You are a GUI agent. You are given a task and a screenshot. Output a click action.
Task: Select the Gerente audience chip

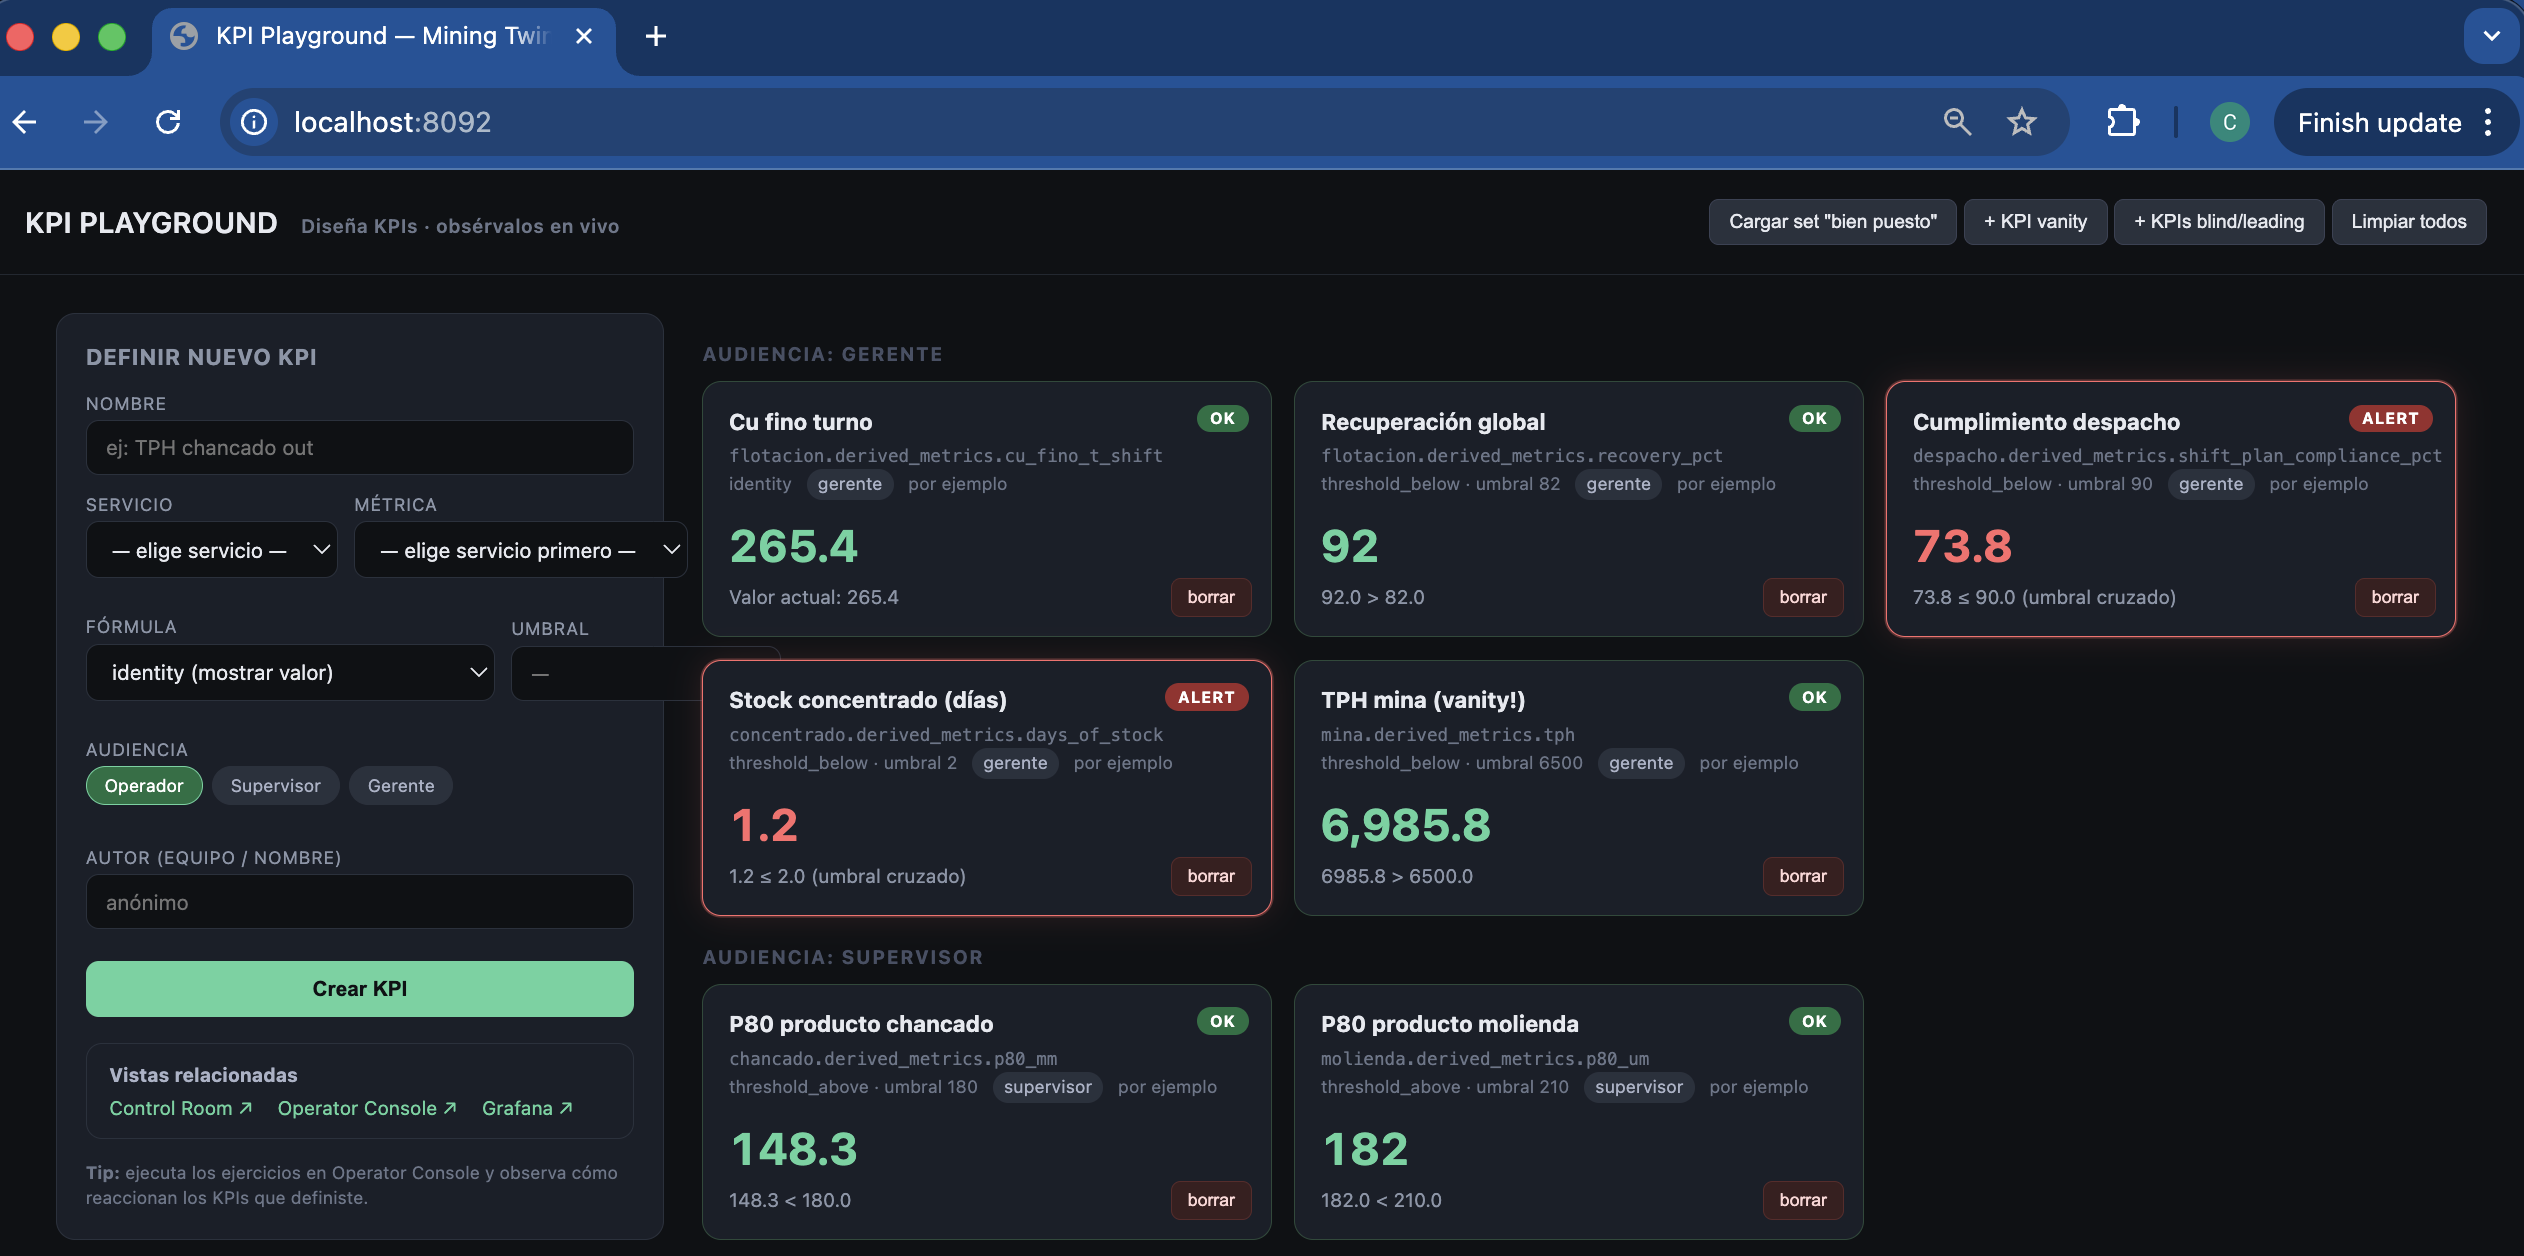click(400, 786)
